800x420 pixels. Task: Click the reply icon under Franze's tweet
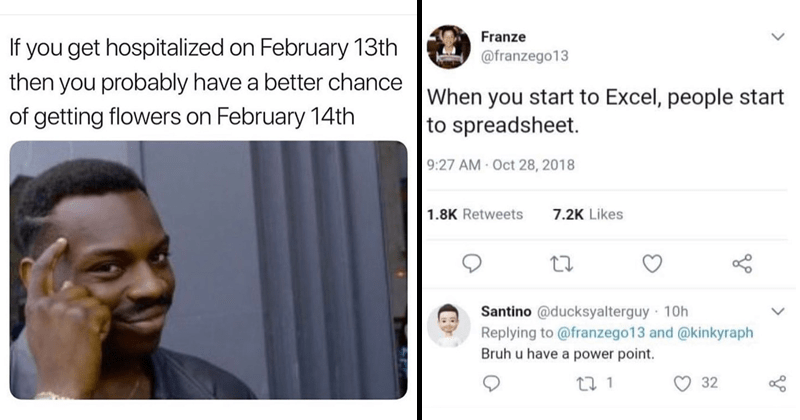coord(471,263)
